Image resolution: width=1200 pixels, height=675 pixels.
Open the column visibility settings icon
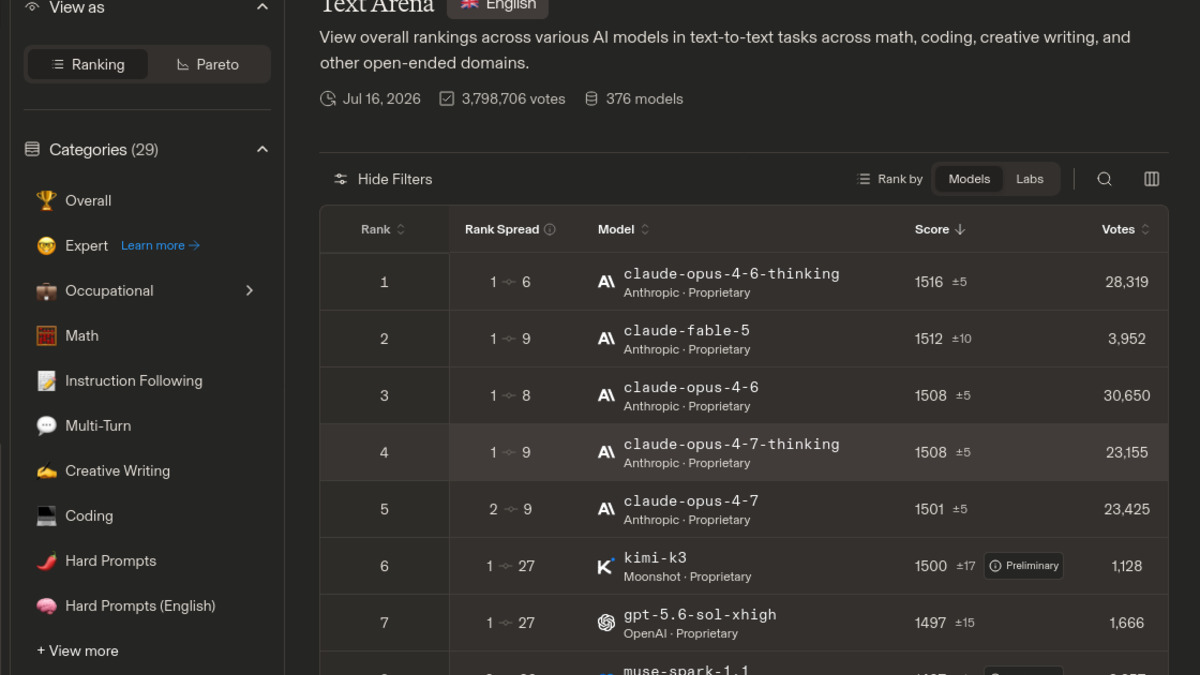point(1152,179)
